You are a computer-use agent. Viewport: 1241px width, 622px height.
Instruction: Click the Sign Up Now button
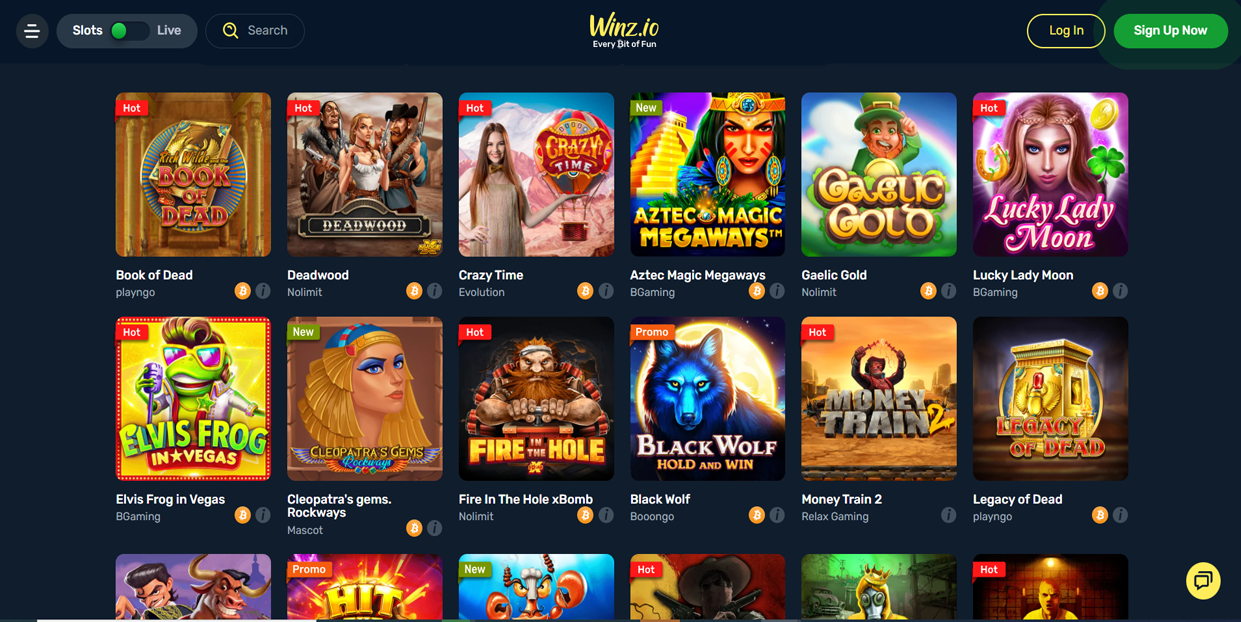coord(1170,31)
